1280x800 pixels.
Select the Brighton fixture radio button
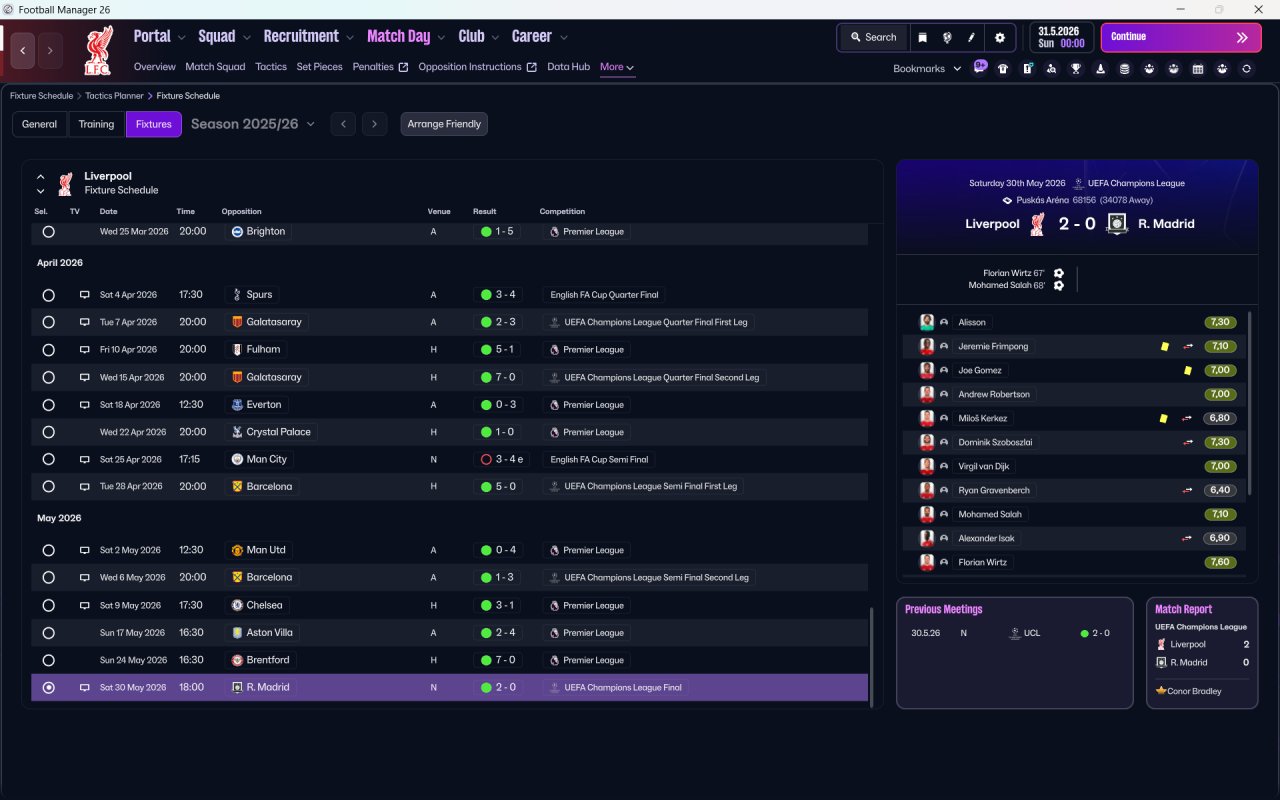pos(48,231)
